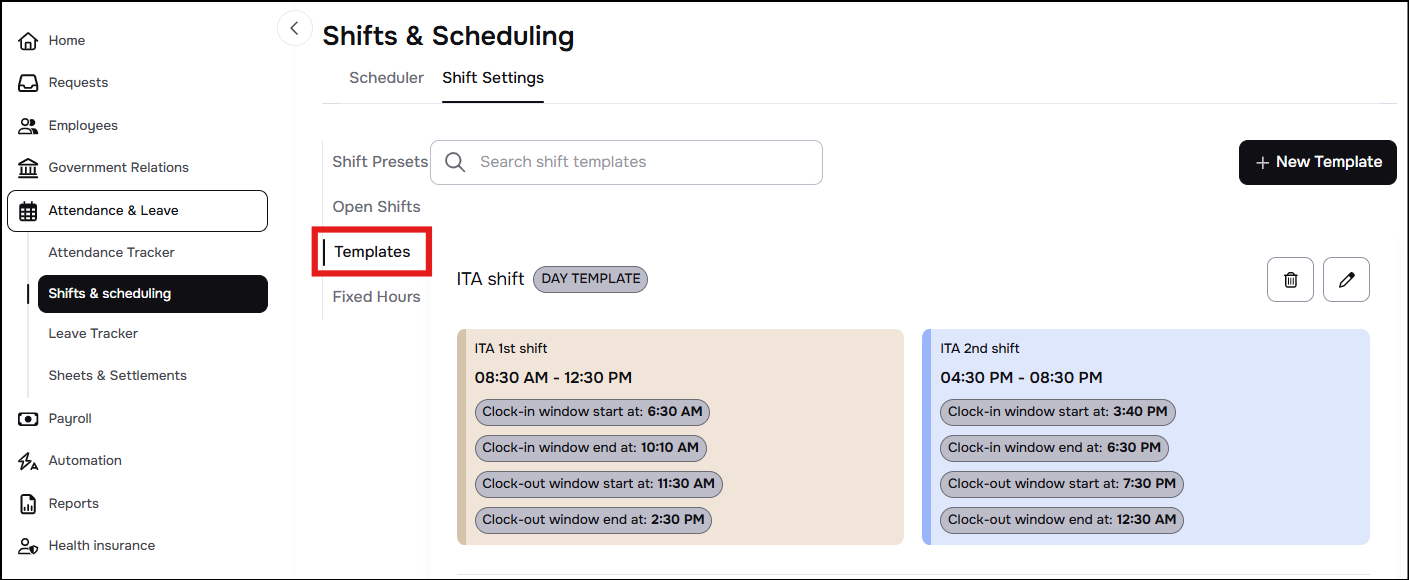Open the Fixed Hours section
Image resolution: width=1409 pixels, height=580 pixels.
[x=376, y=297]
